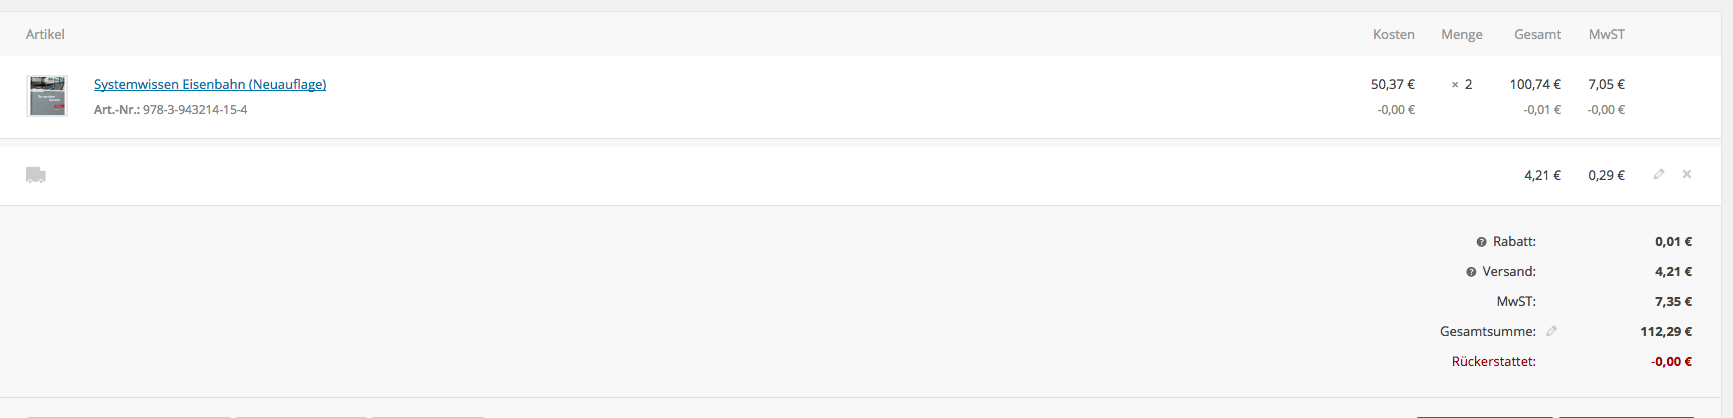Edit the shipping cost with pencil icon
Image resolution: width=1733 pixels, height=418 pixels.
tap(1659, 174)
